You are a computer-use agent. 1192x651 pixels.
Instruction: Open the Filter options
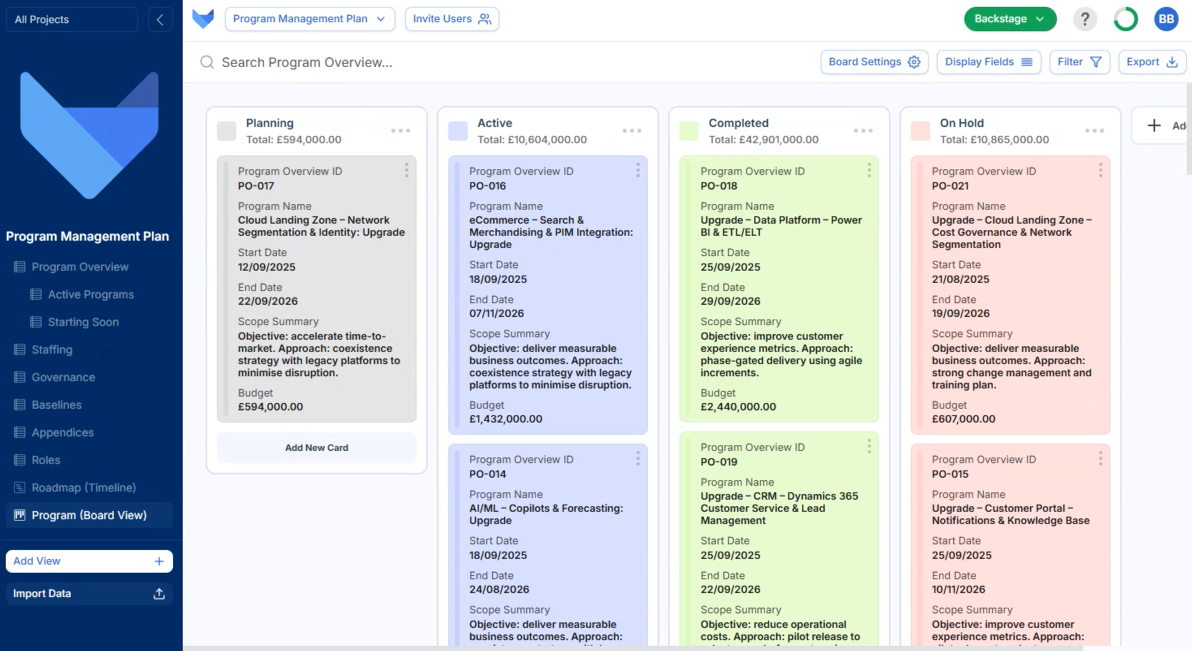[x=1080, y=62]
